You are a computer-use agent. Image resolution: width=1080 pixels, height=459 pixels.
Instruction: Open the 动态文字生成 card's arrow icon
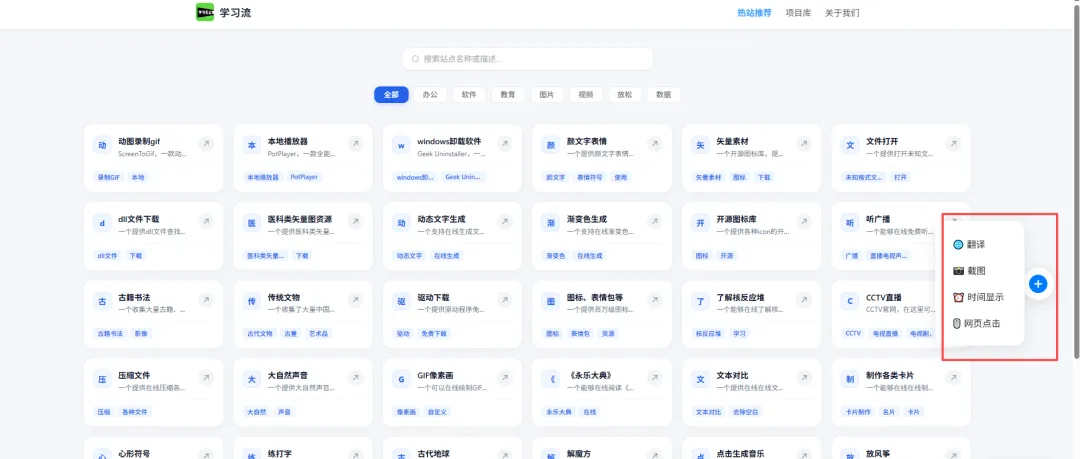(x=505, y=222)
